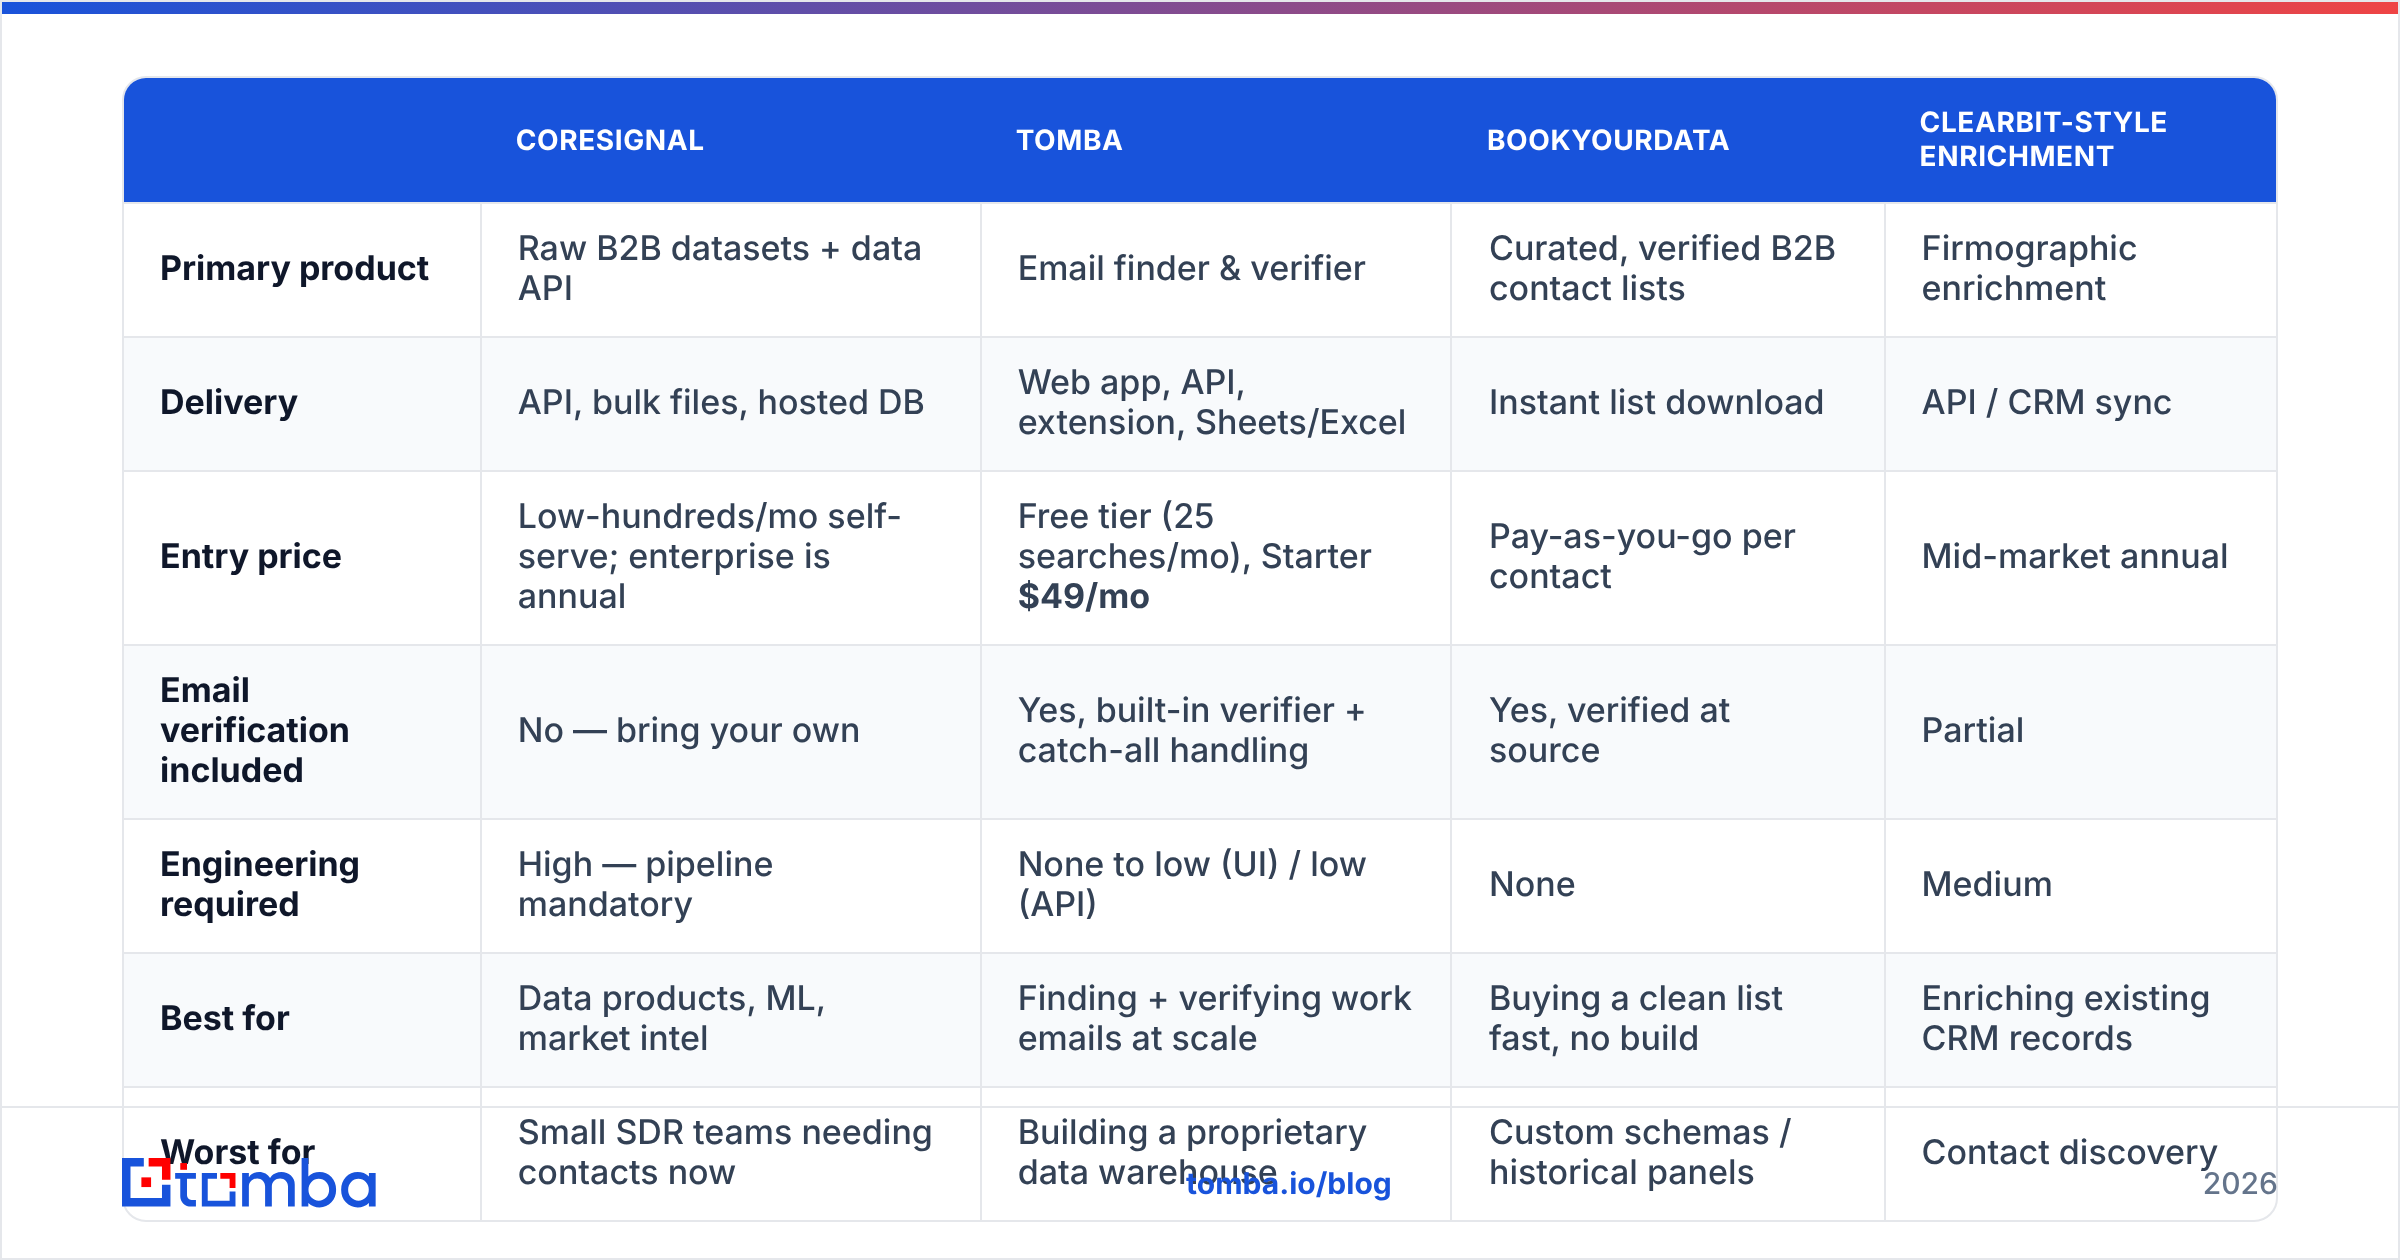Click the tomba logo in the footer
The width and height of the screenshot is (2400, 1260).
[x=249, y=1183]
